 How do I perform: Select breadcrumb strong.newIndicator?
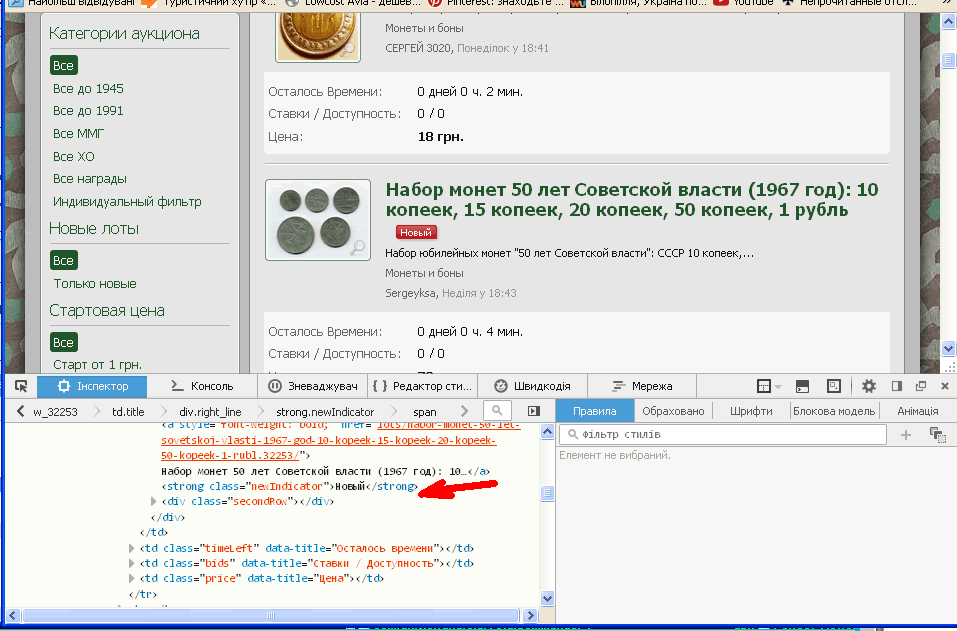click(x=325, y=412)
